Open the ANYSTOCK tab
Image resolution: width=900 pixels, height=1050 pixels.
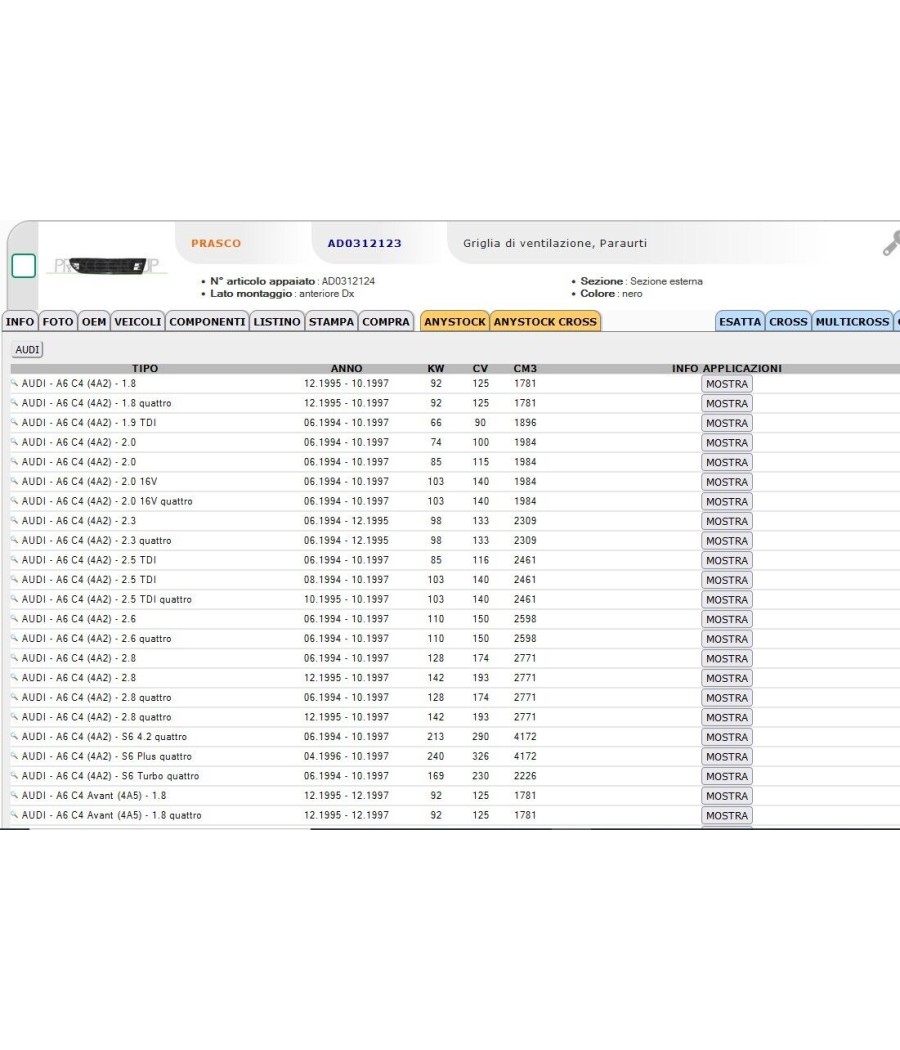[x=455, y=322]
